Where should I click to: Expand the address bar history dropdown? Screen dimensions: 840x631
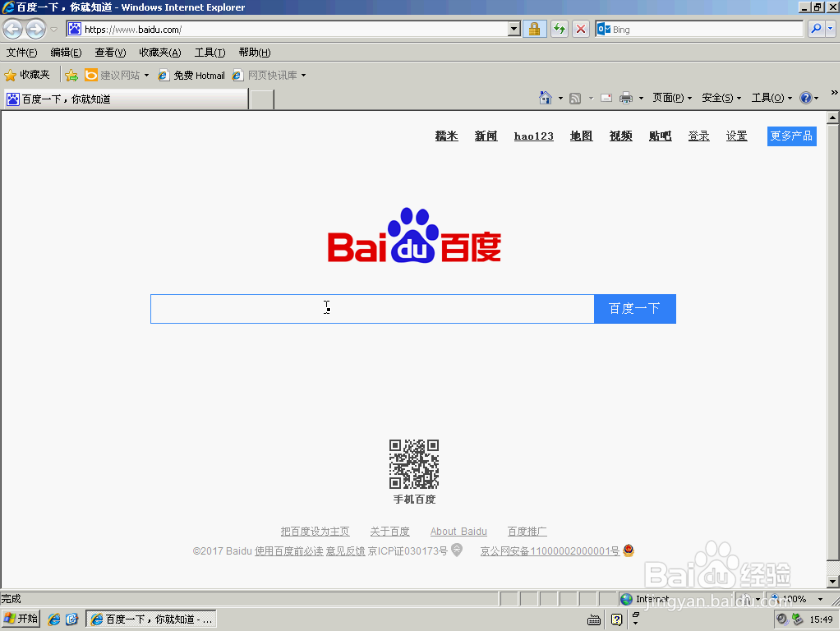514,29
